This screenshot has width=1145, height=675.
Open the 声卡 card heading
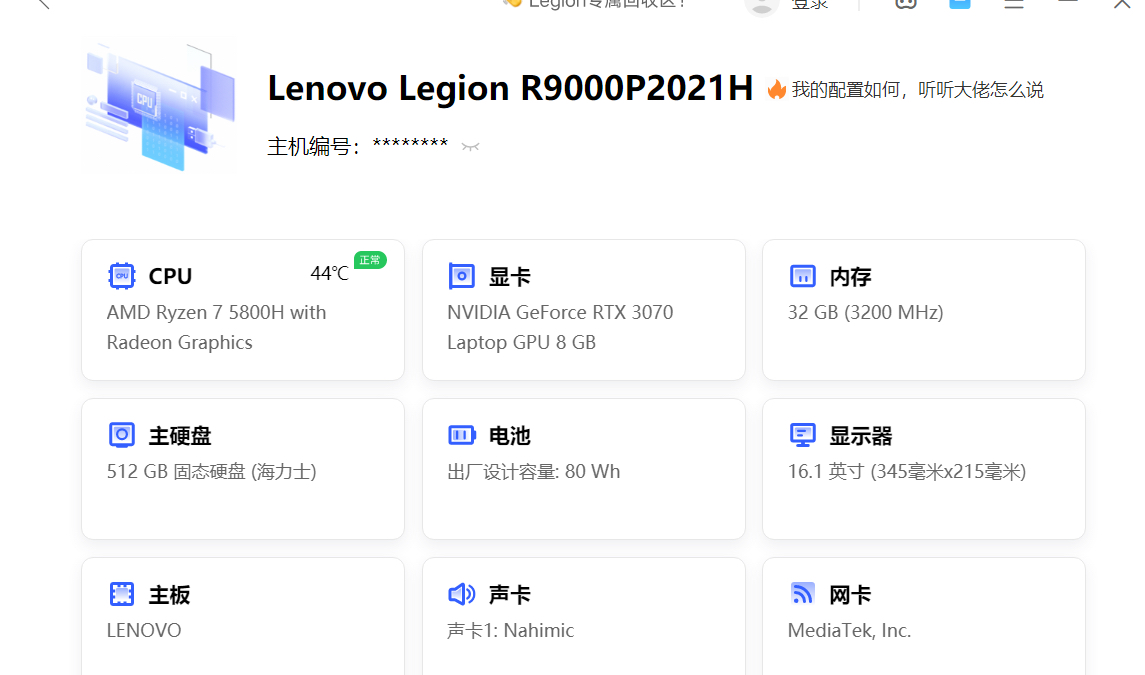coord(510,595)
